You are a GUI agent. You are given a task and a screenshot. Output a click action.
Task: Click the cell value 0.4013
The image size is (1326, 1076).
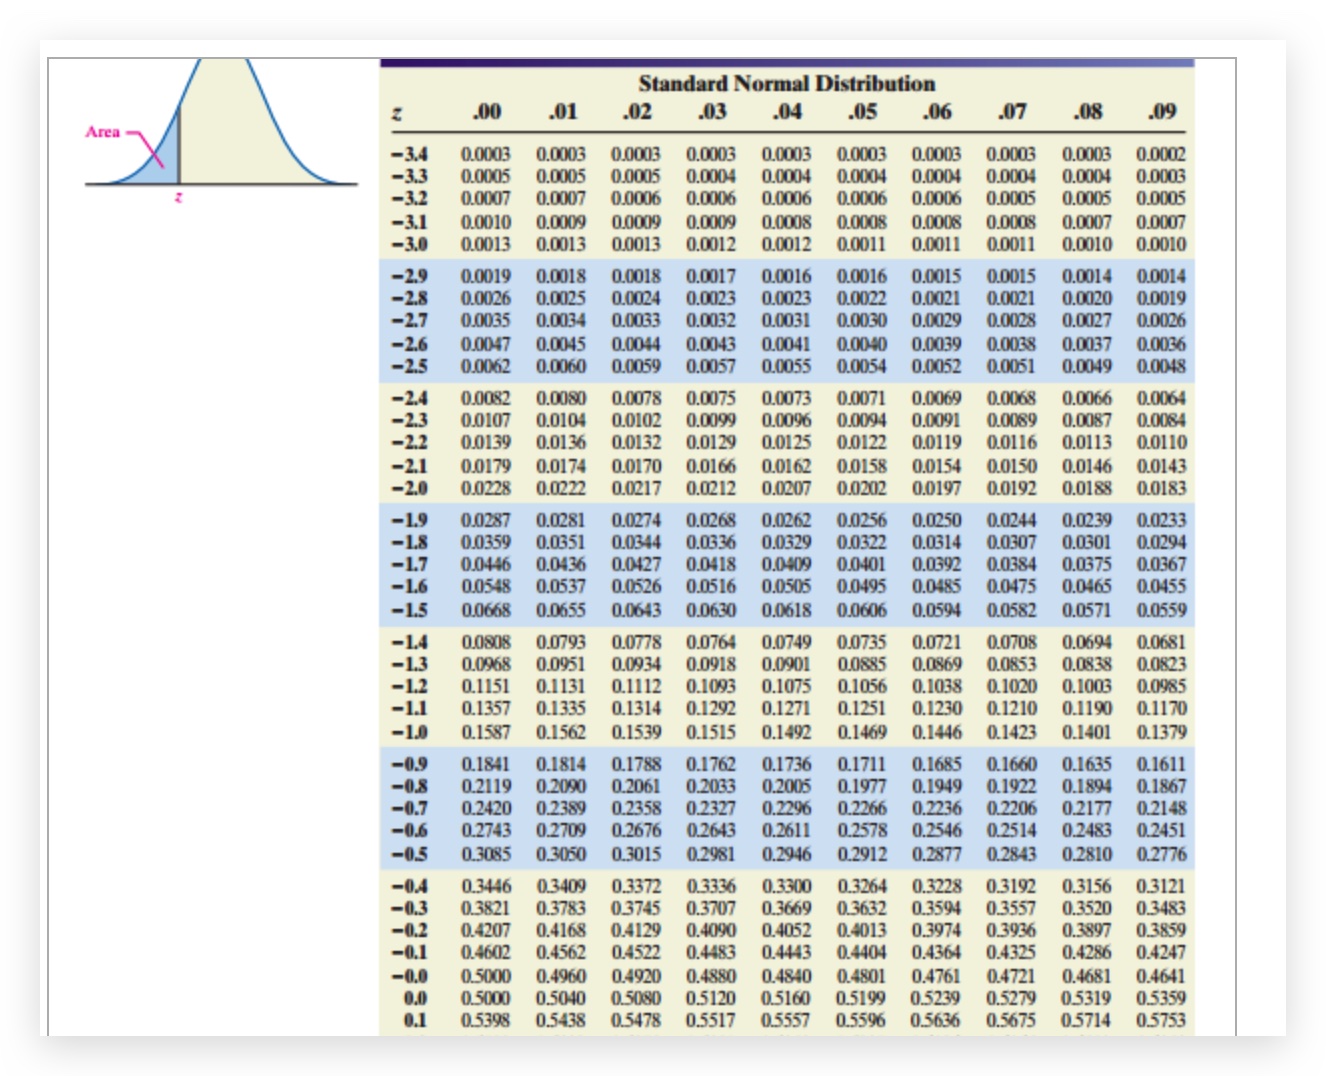[862, 930]
